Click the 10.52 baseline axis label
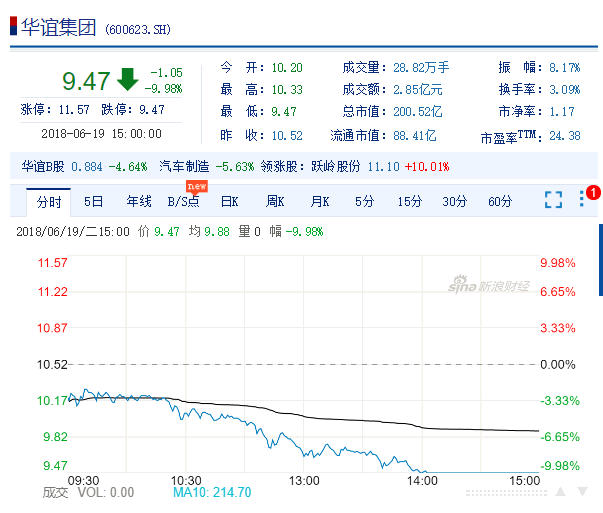603x513 pixels. coord(52,365)
